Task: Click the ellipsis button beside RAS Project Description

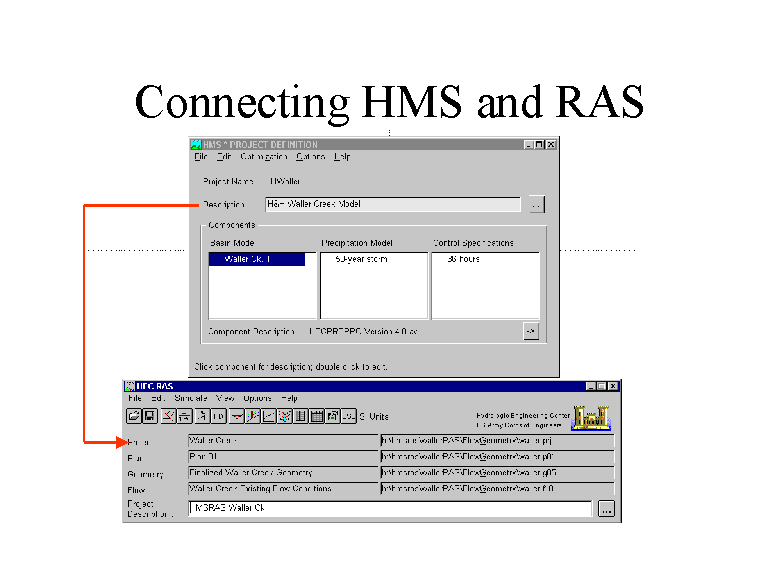Action: point(606,509)
